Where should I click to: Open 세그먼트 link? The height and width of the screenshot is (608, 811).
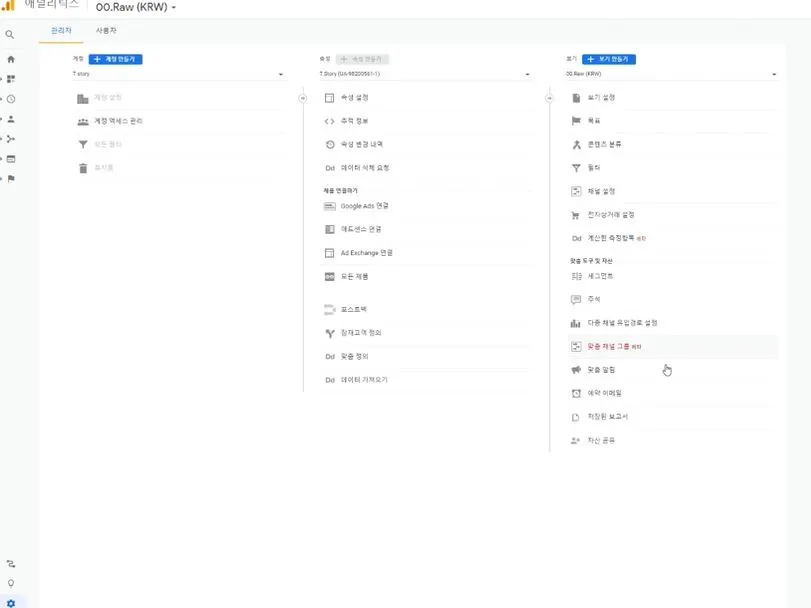[600, 276]
